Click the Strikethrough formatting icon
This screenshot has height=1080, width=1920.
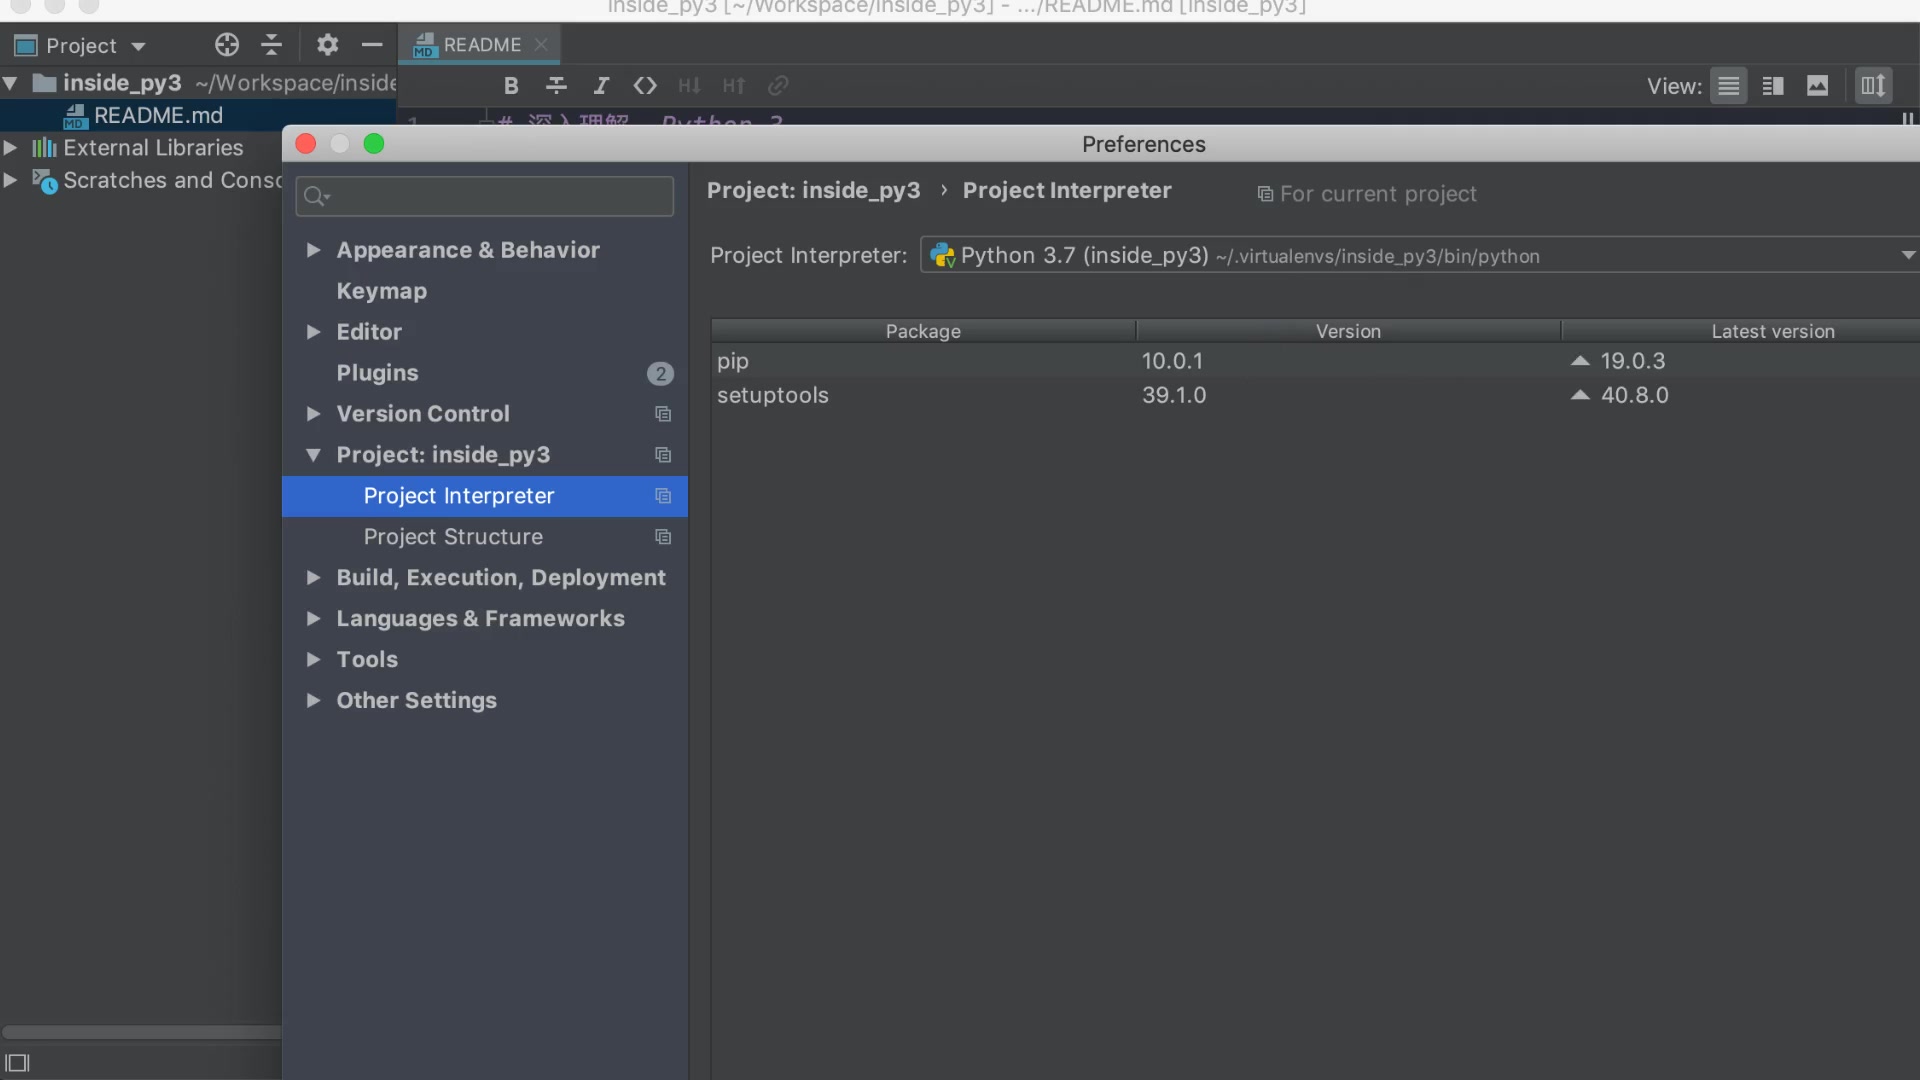(556, 86)
